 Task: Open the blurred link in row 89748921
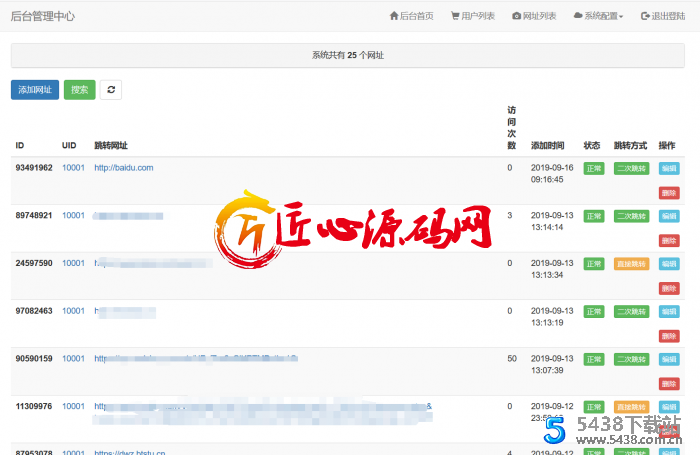(128, 216)
